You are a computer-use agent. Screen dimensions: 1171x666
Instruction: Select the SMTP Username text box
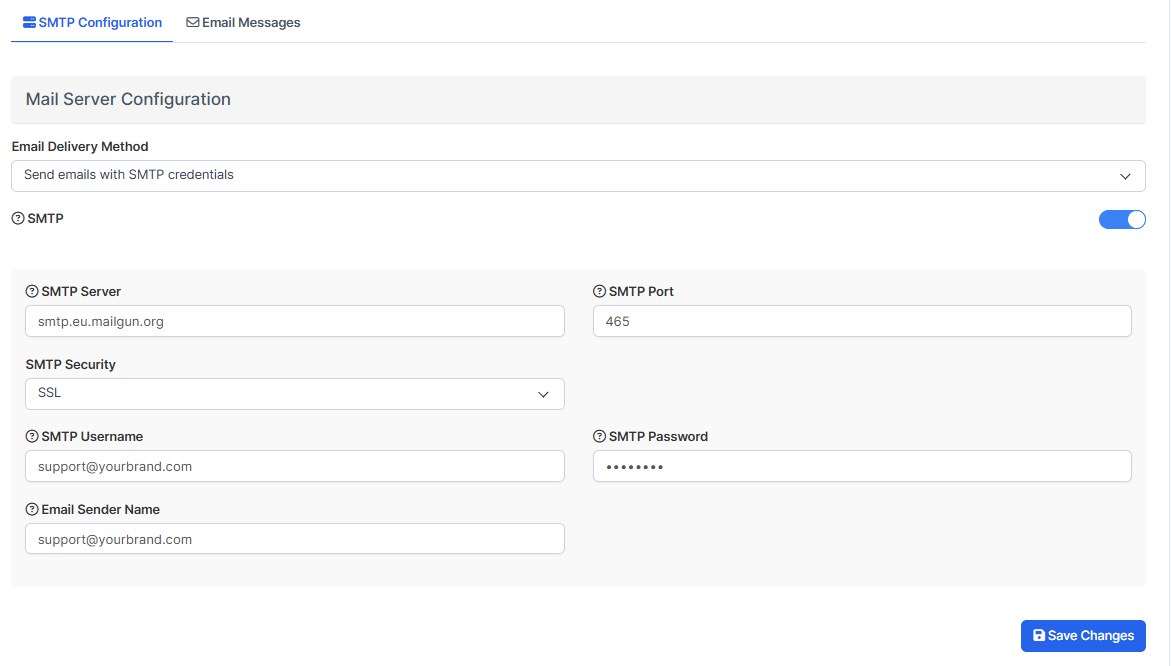tap(294, 467)
